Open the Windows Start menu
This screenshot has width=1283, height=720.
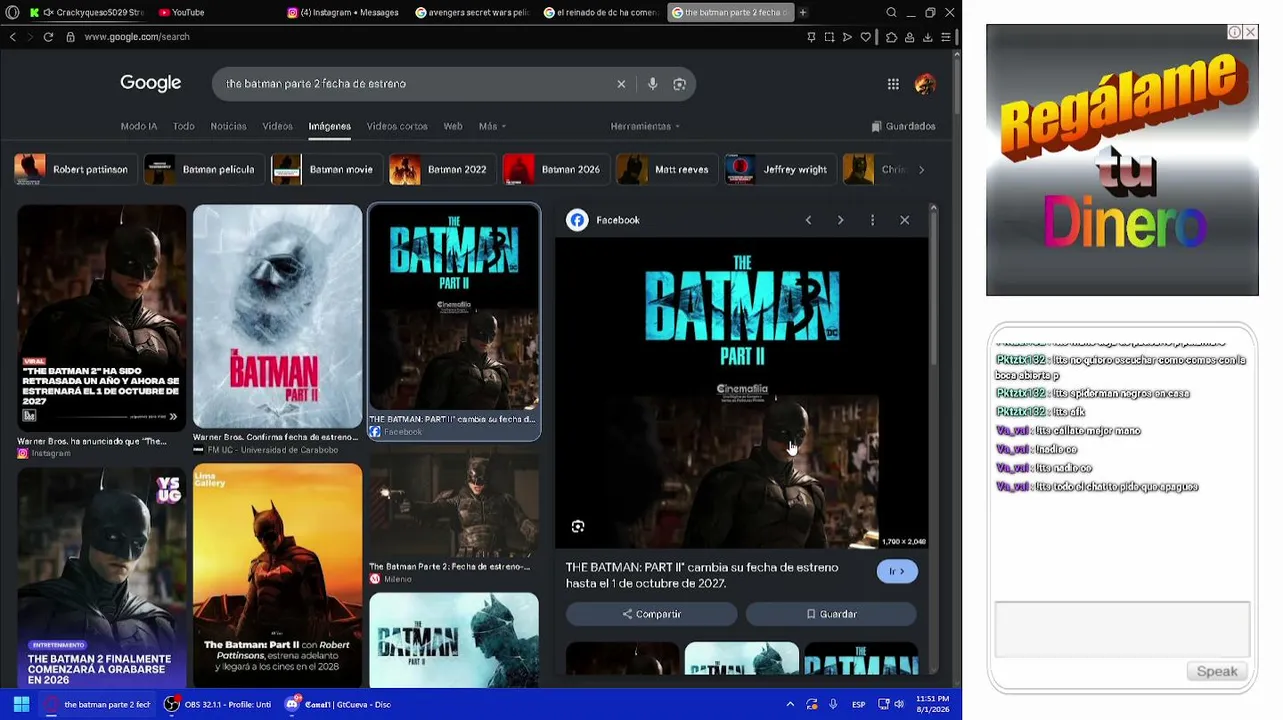21,704
